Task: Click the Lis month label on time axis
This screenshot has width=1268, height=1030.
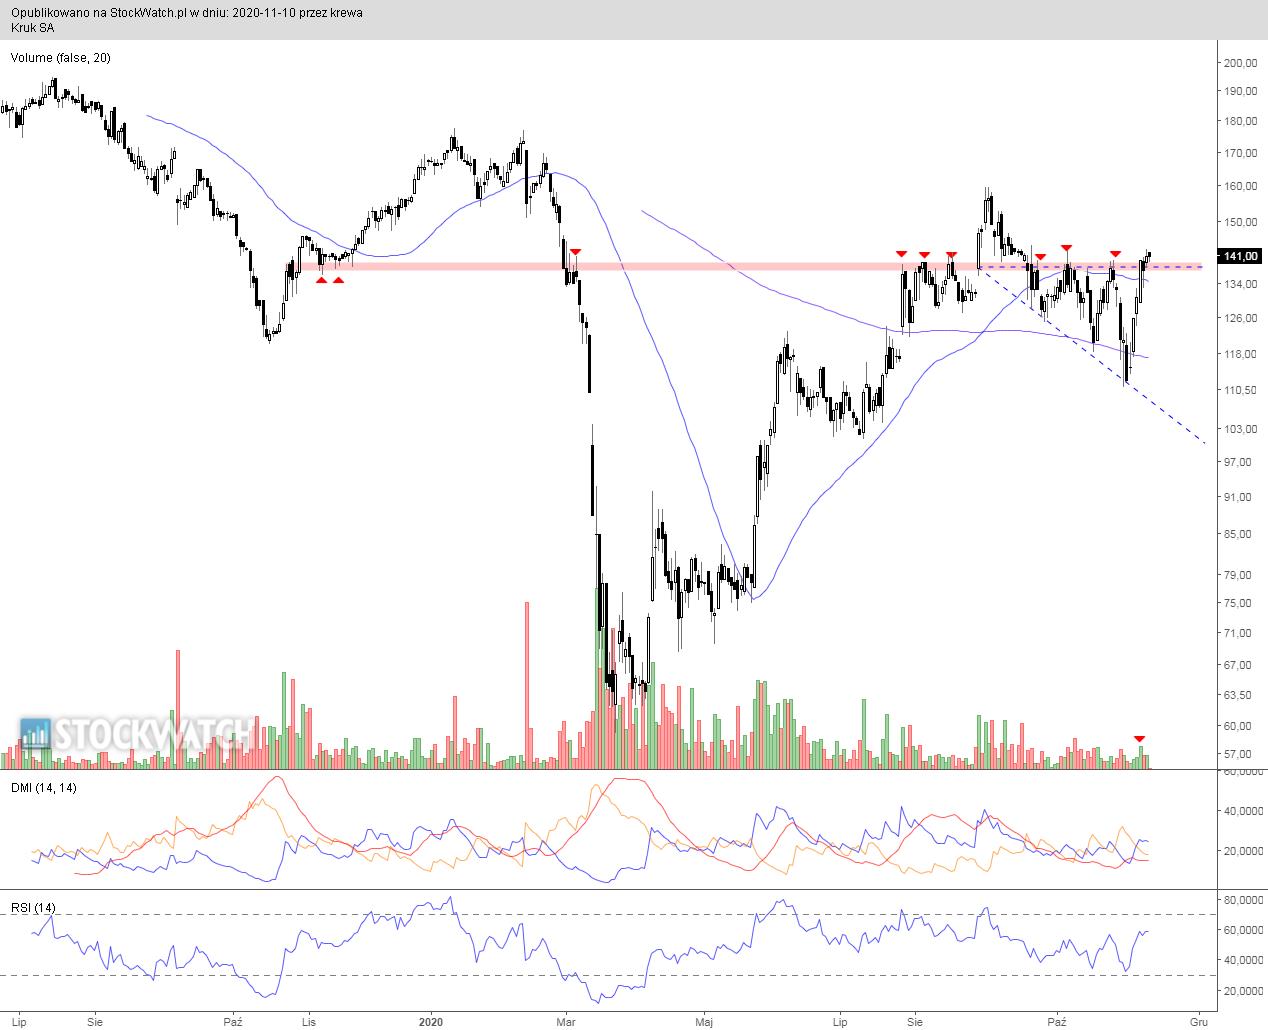Action: [x=310, y=1022]
